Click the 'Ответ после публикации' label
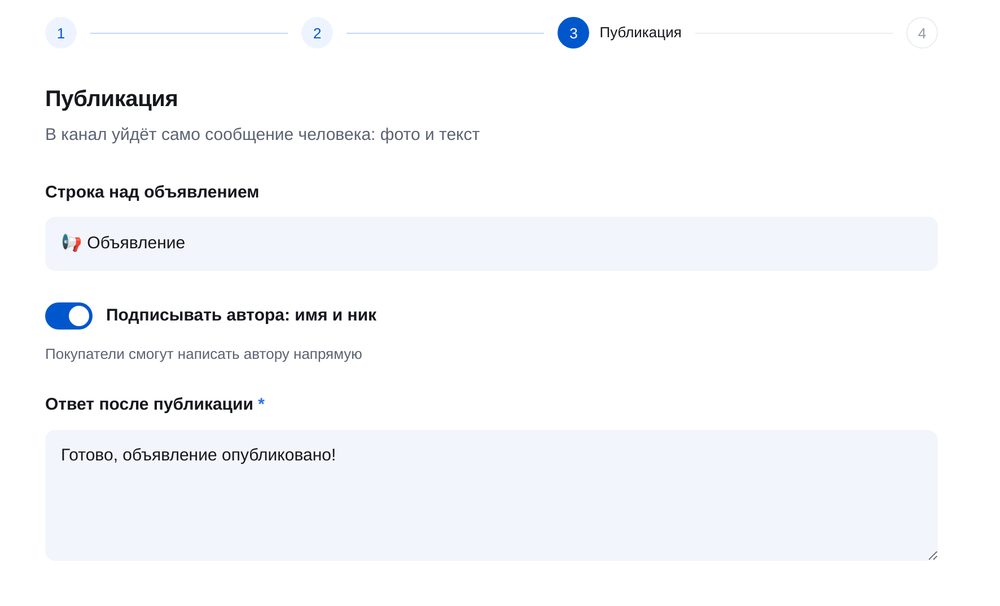 tap(149, 404)
